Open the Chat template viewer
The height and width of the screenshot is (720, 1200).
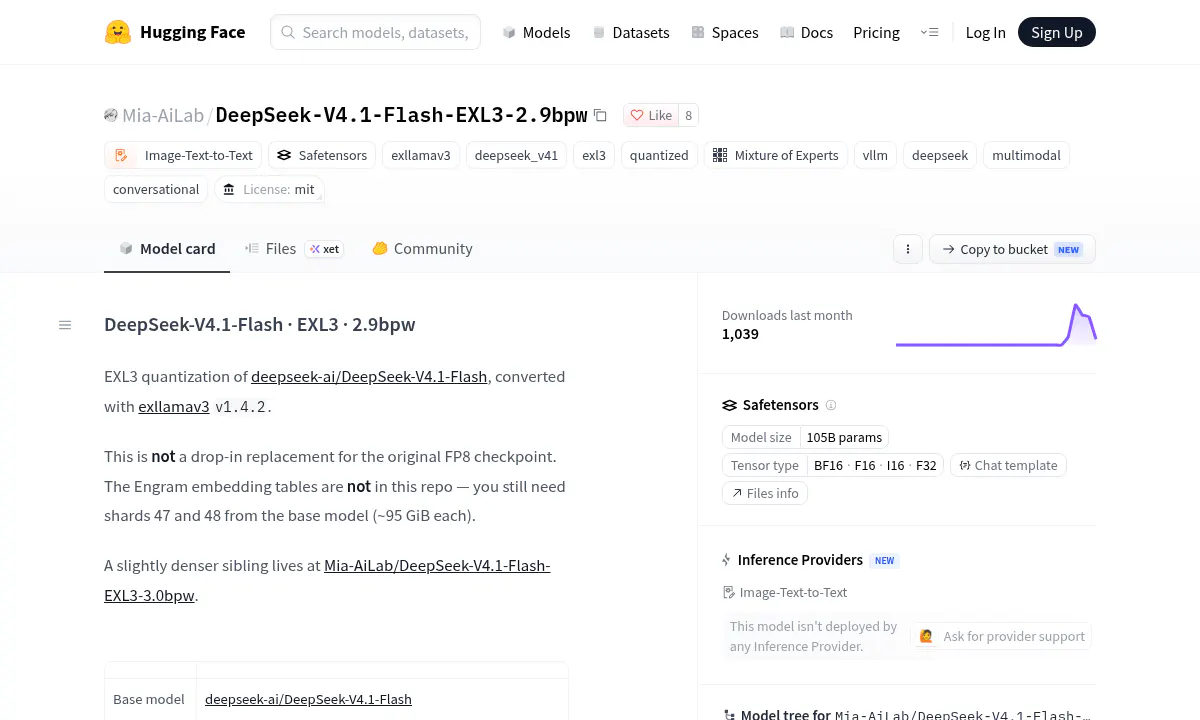1009,465
